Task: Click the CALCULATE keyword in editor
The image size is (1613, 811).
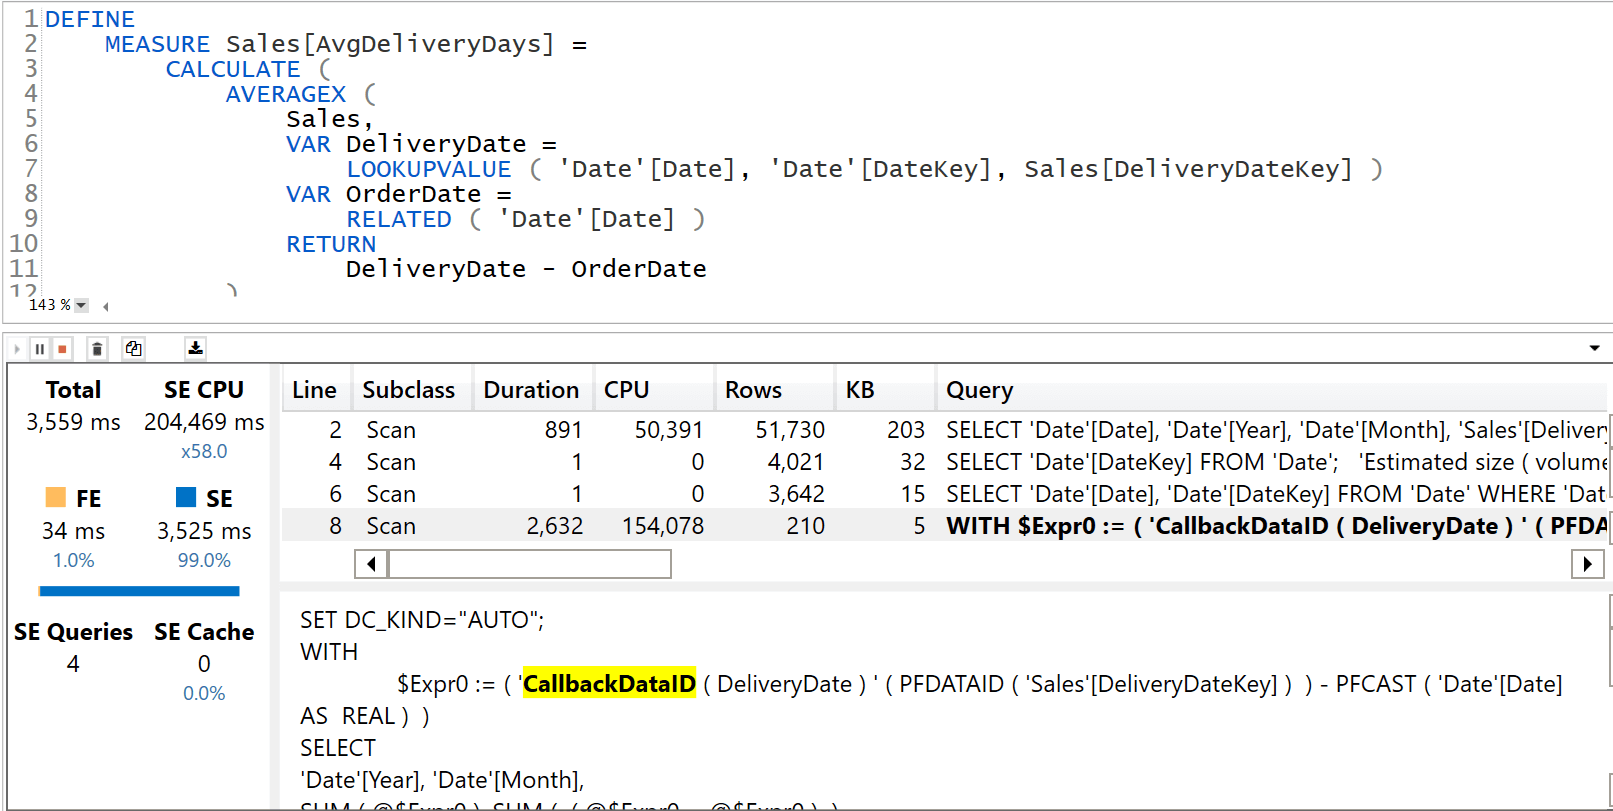Action: pos(233,69)
